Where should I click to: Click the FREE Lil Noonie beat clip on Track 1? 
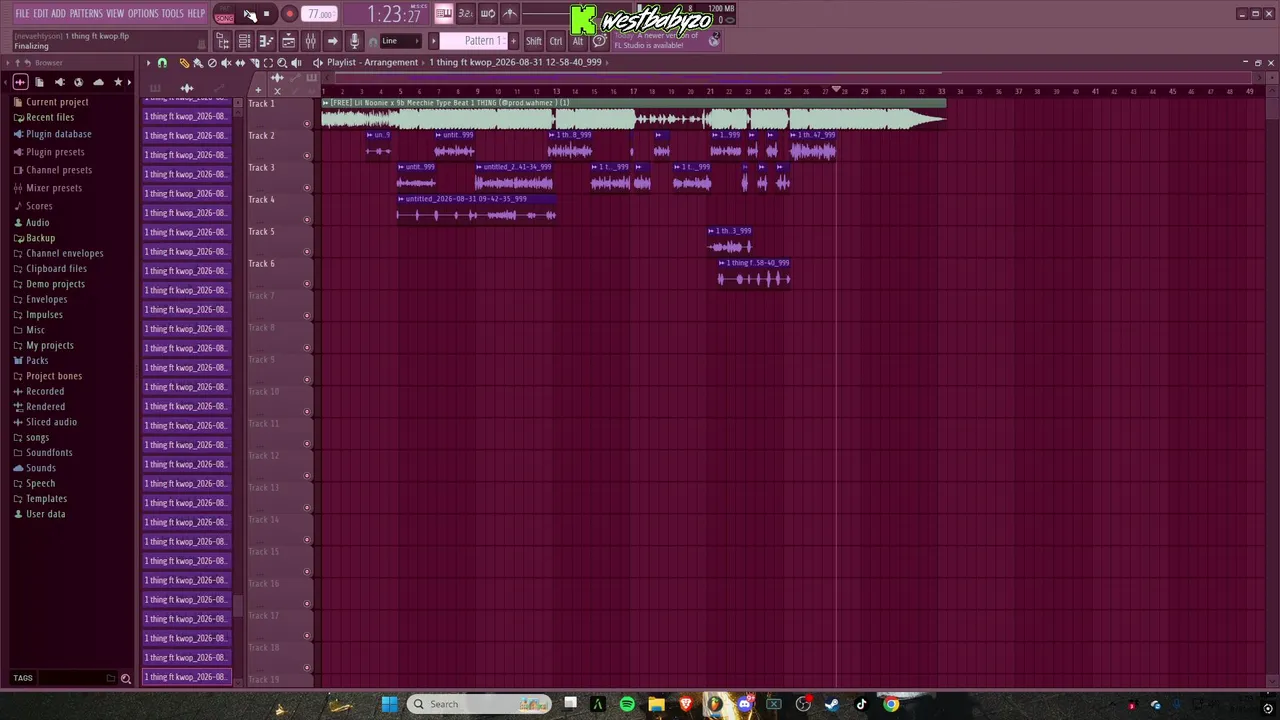(633, 114)
